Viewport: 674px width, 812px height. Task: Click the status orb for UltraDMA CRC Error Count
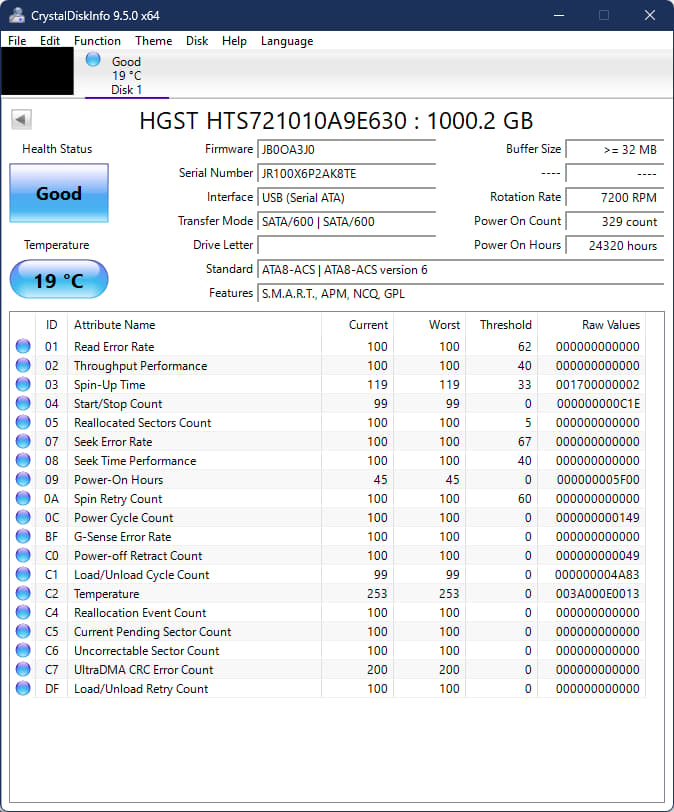[x=23, y=669]
